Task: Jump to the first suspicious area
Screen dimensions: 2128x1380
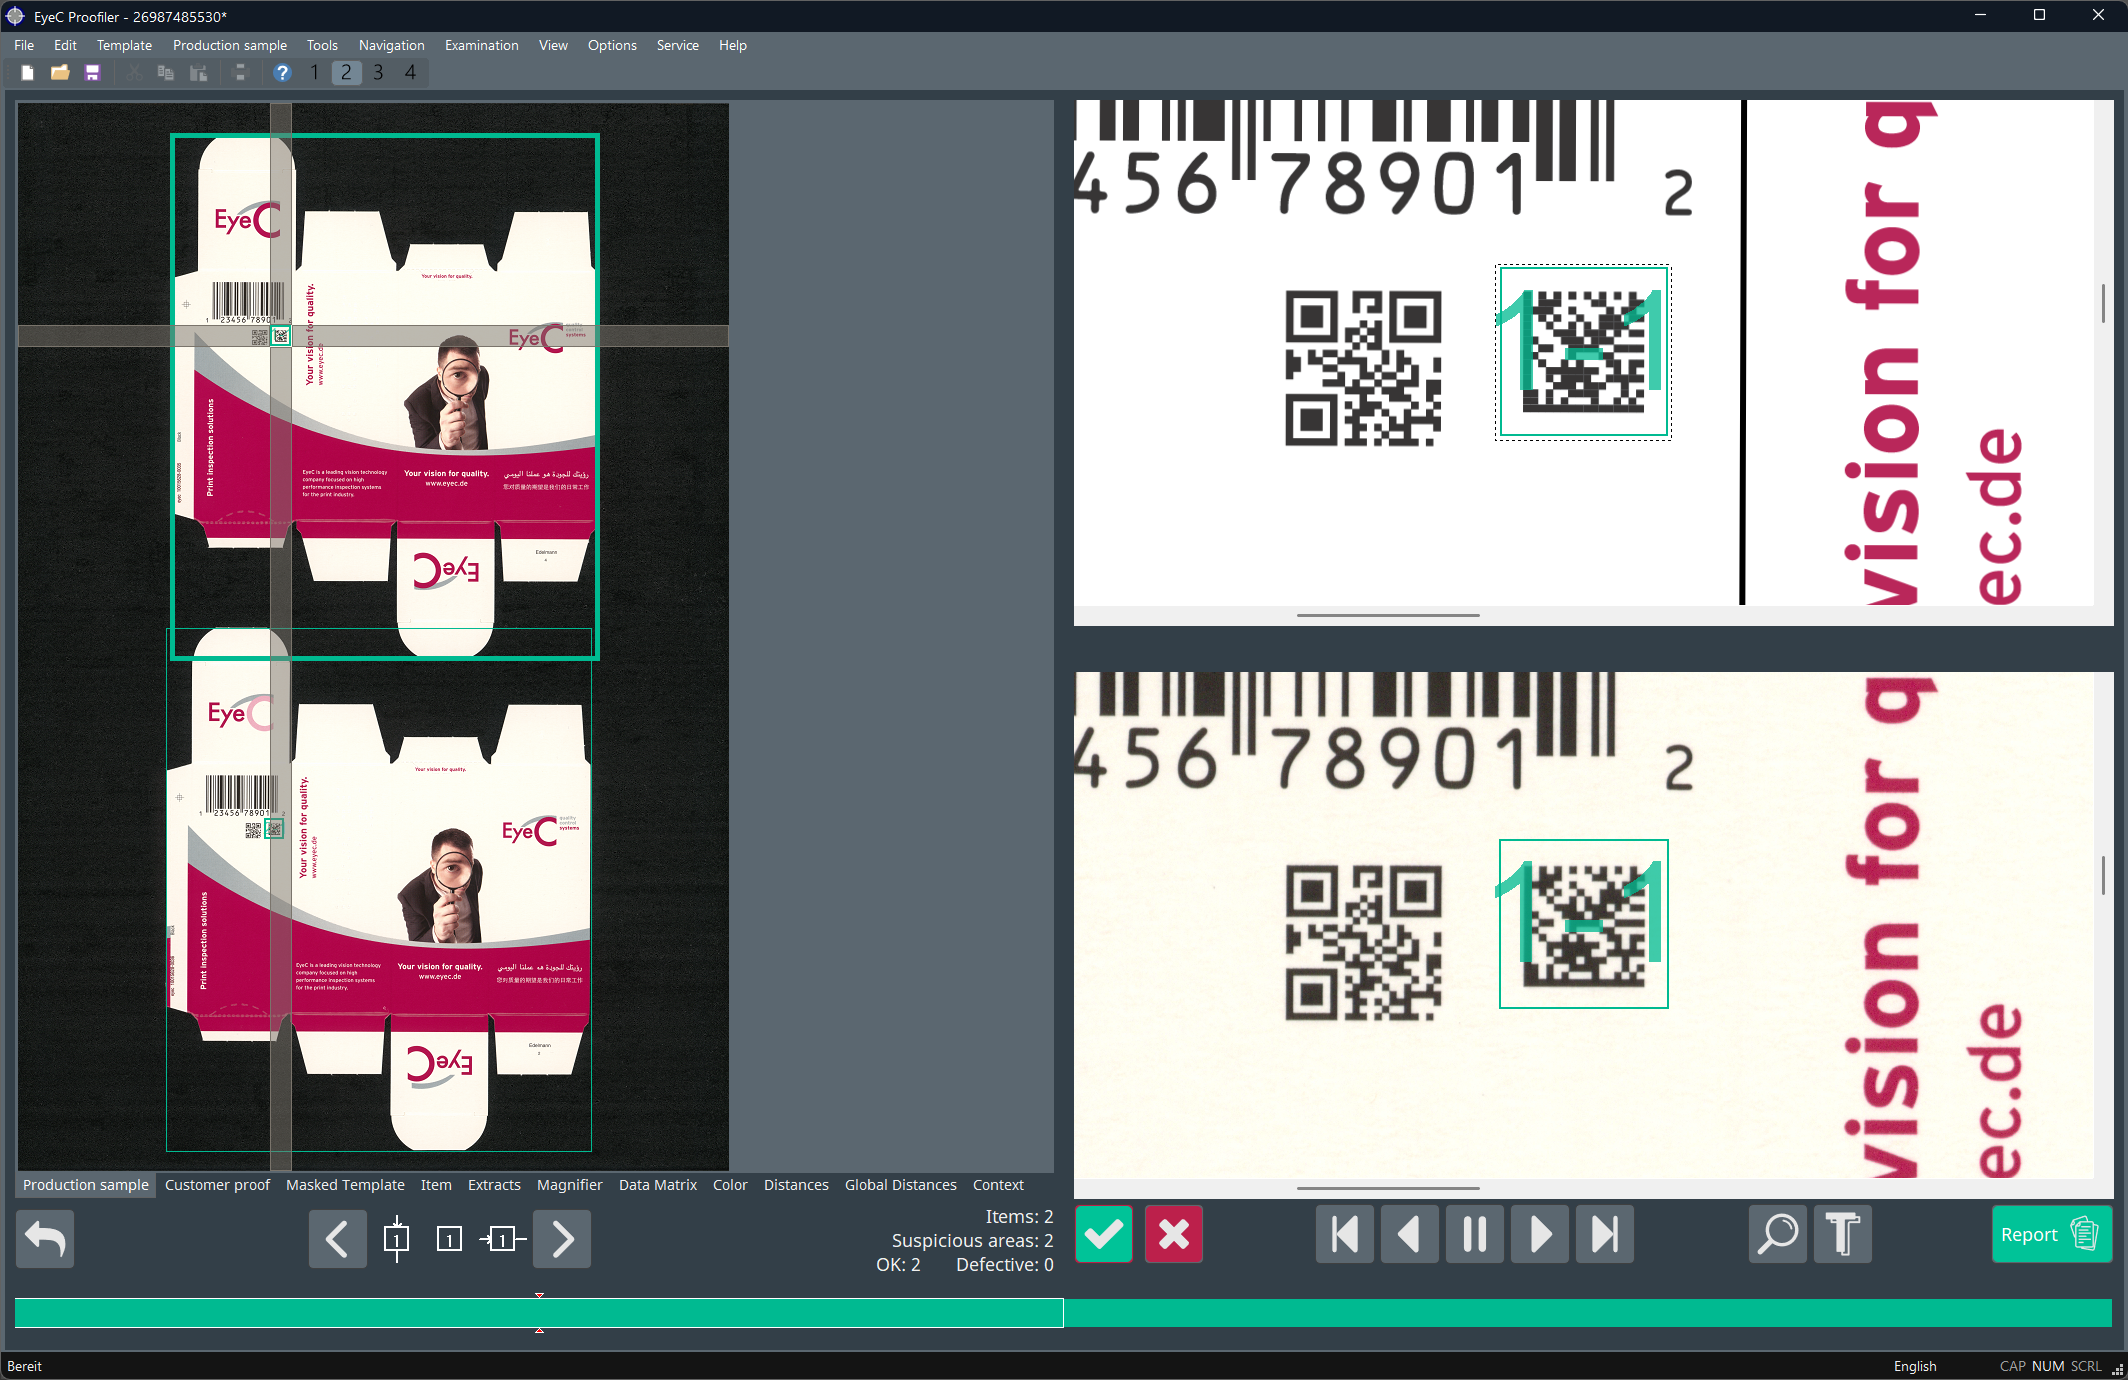Action: coord(1345,1235)
